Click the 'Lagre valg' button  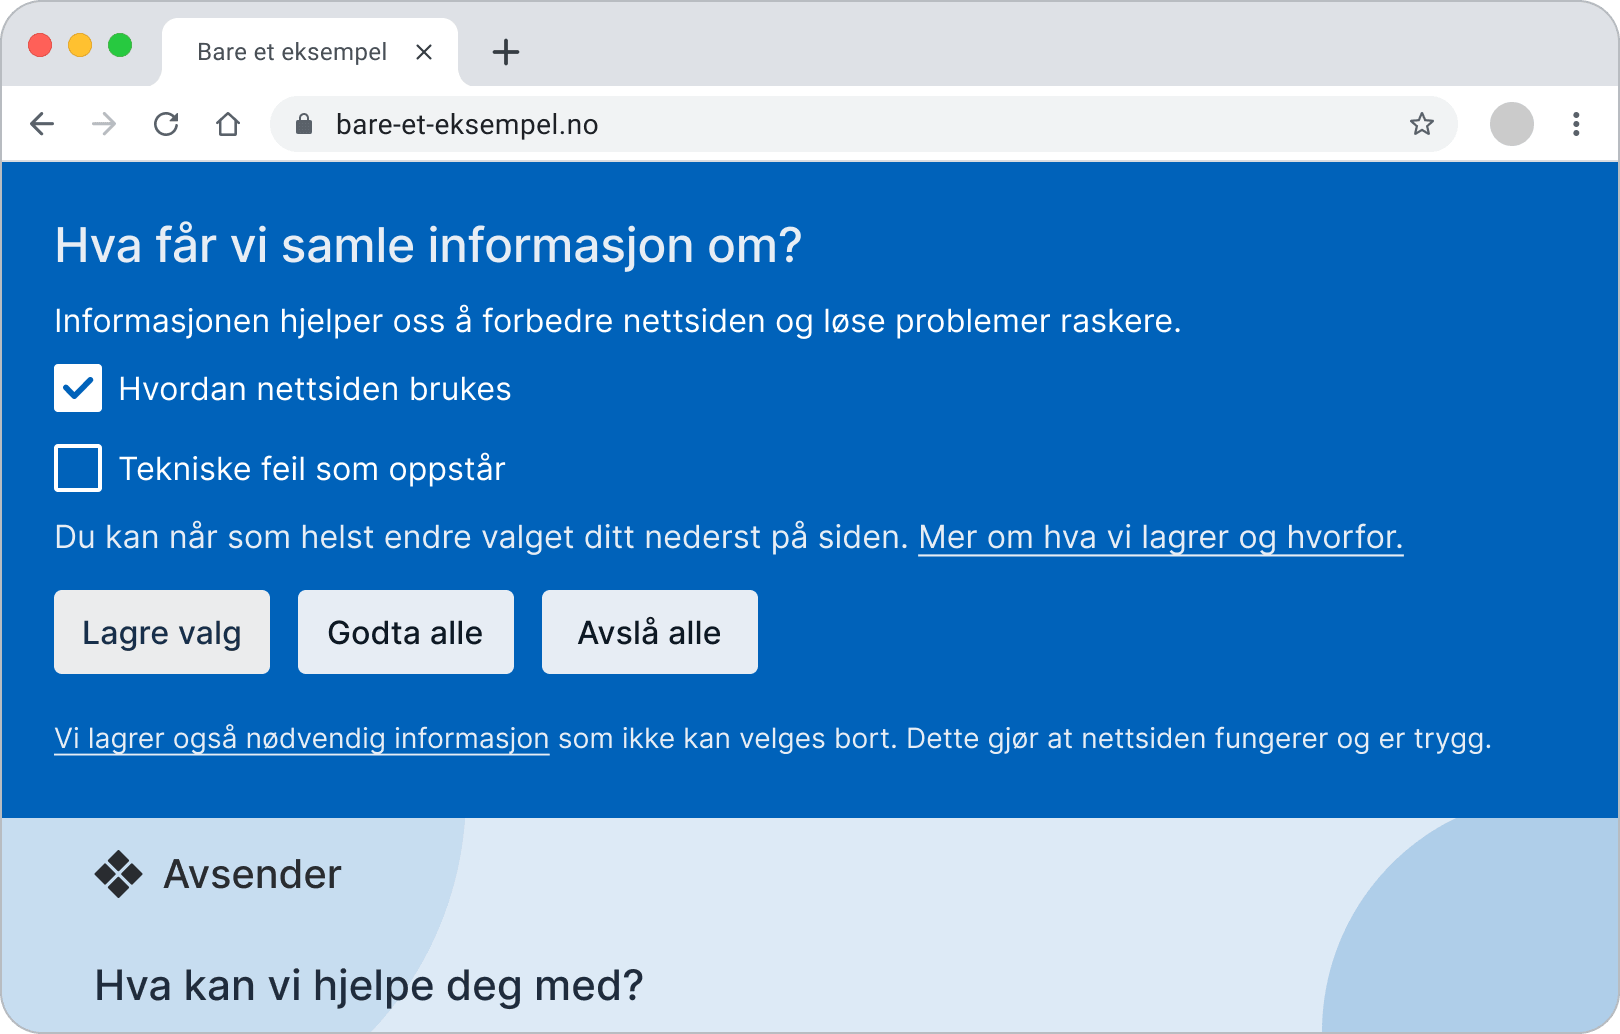pyautogui.click(x=162, y=632)
